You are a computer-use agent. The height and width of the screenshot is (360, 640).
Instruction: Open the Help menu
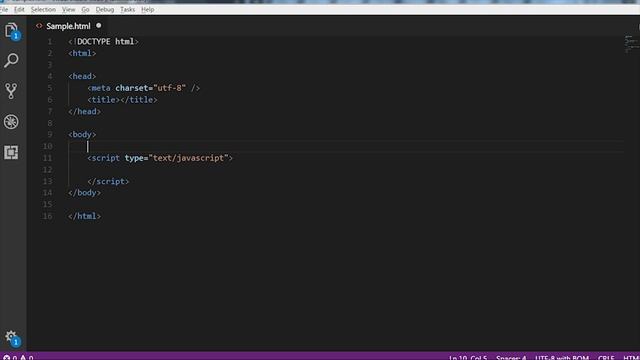coord(147,9)
